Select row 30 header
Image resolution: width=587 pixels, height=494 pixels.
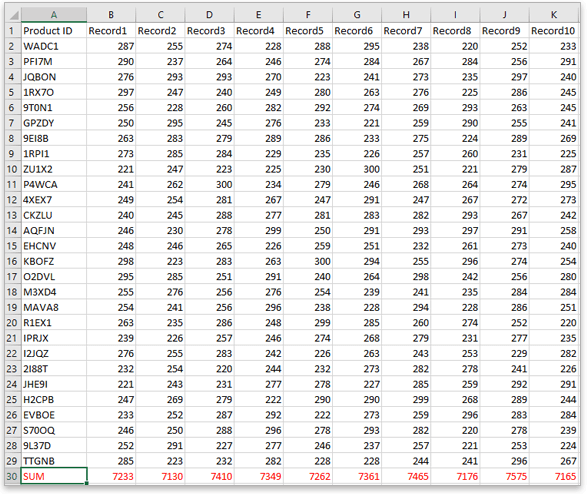click(x=12, y=476)
